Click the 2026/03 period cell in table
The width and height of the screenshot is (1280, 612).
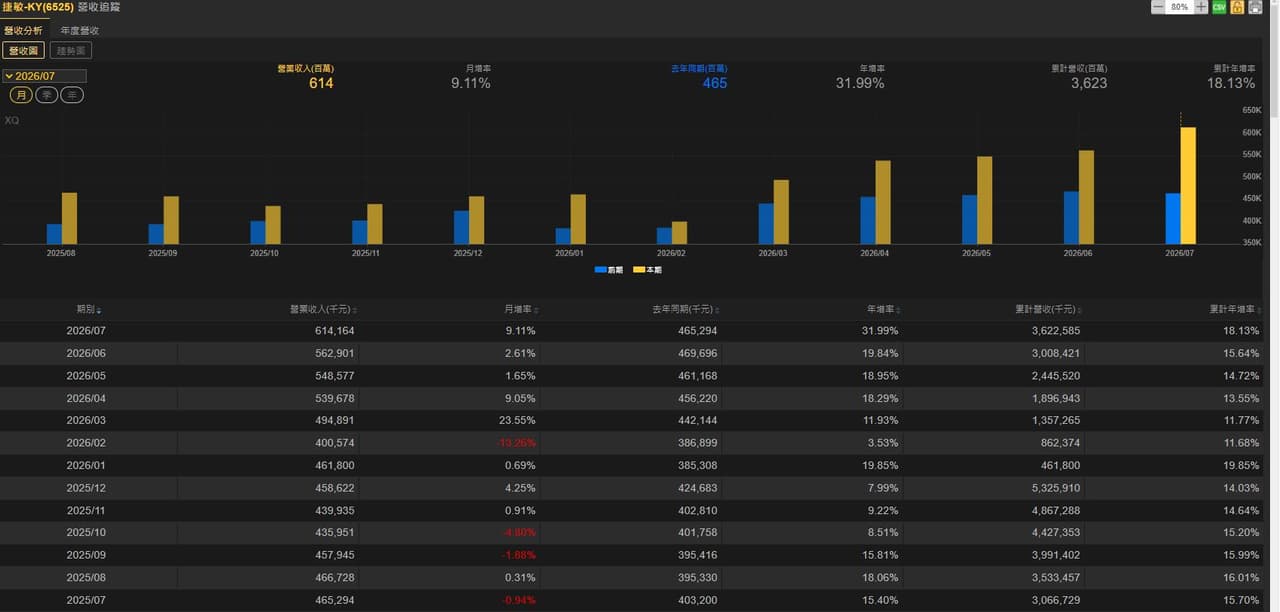86,420
